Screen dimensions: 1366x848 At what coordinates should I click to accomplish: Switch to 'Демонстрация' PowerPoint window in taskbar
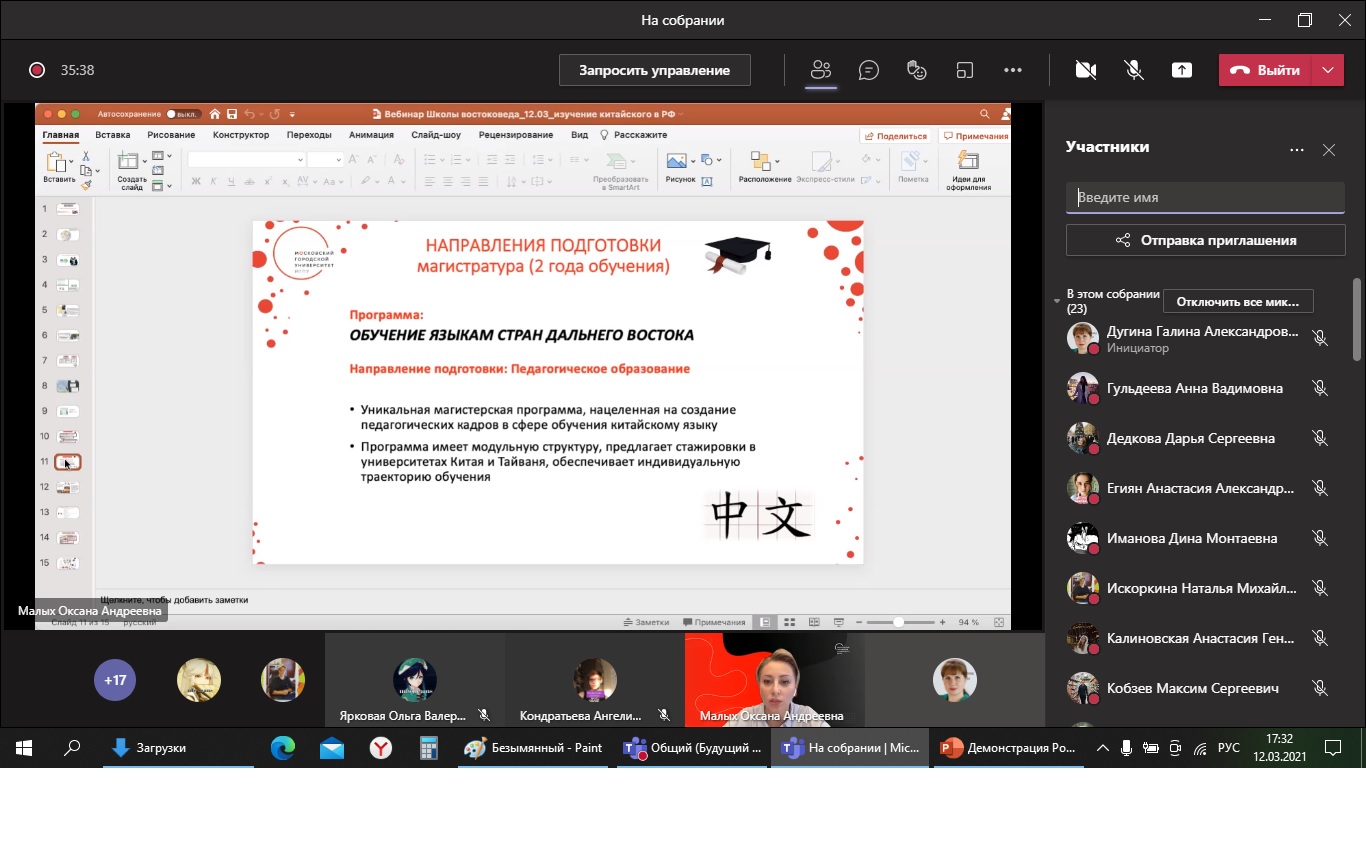pos(1008,748)
